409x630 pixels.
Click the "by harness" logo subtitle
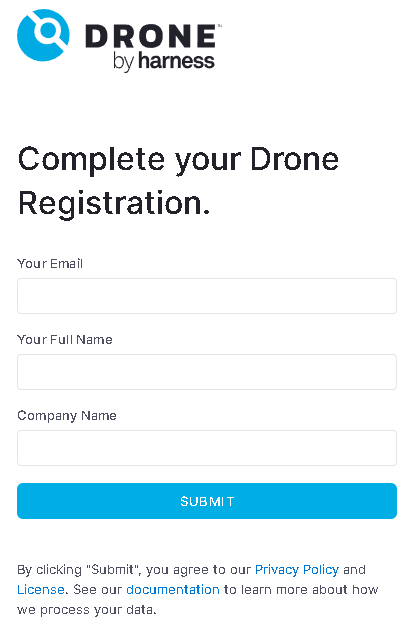click(x=164, y=61)
